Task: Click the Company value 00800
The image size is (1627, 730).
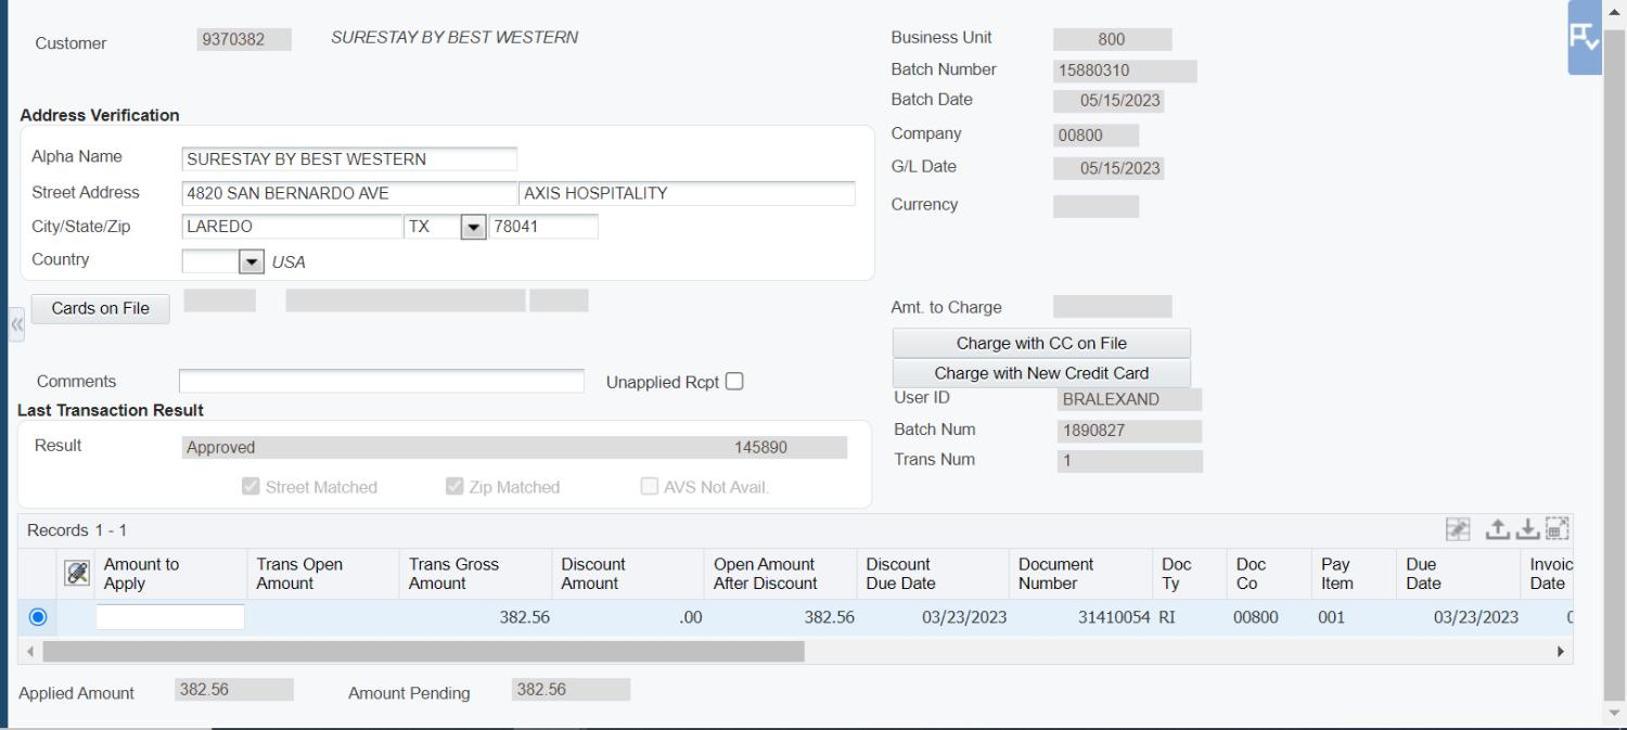Action: (1096, 135)
